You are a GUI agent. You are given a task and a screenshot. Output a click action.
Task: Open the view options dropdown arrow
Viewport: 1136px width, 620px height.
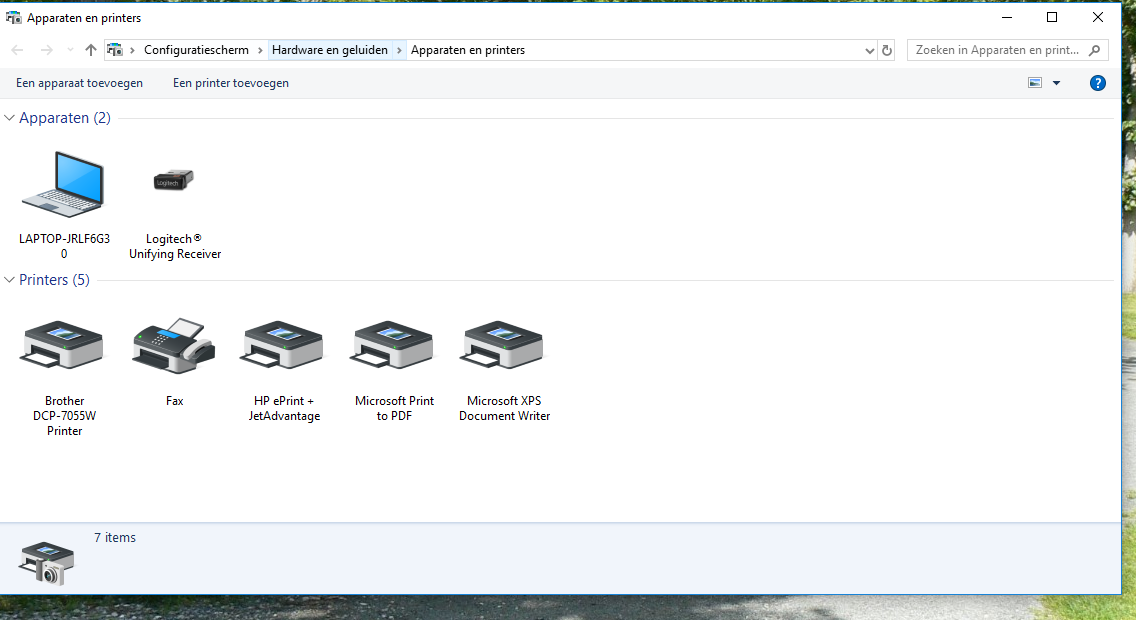pos(1056,83)
